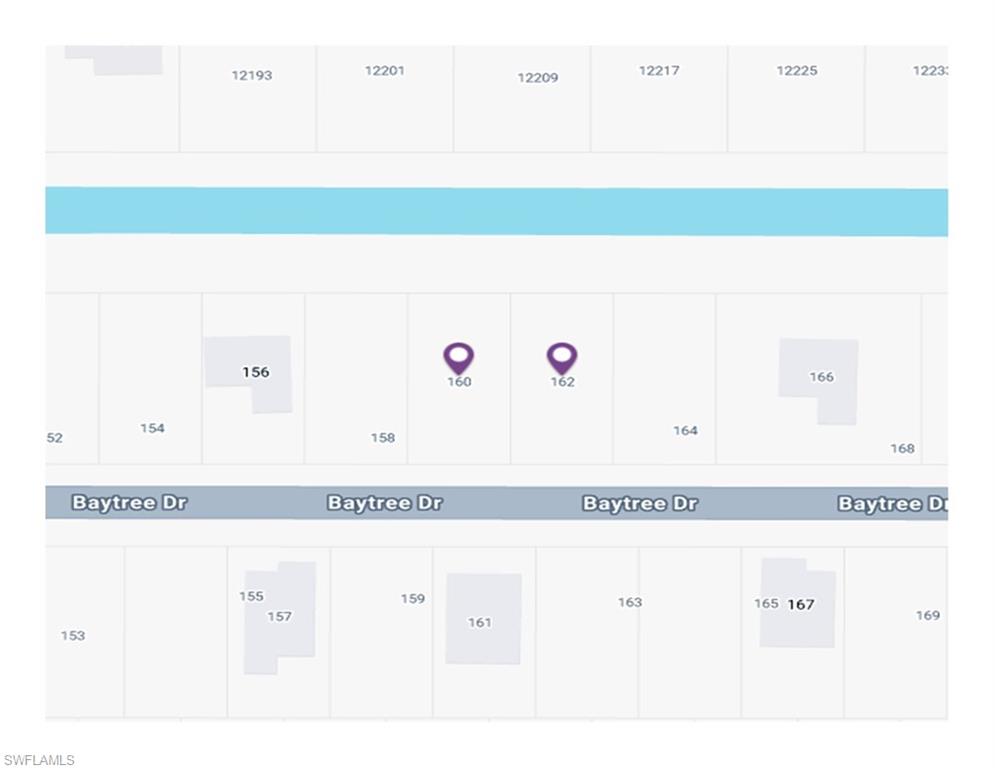Select the vacant lot labeled 158
Screen dimensions: 995x768
coord(383,438)
